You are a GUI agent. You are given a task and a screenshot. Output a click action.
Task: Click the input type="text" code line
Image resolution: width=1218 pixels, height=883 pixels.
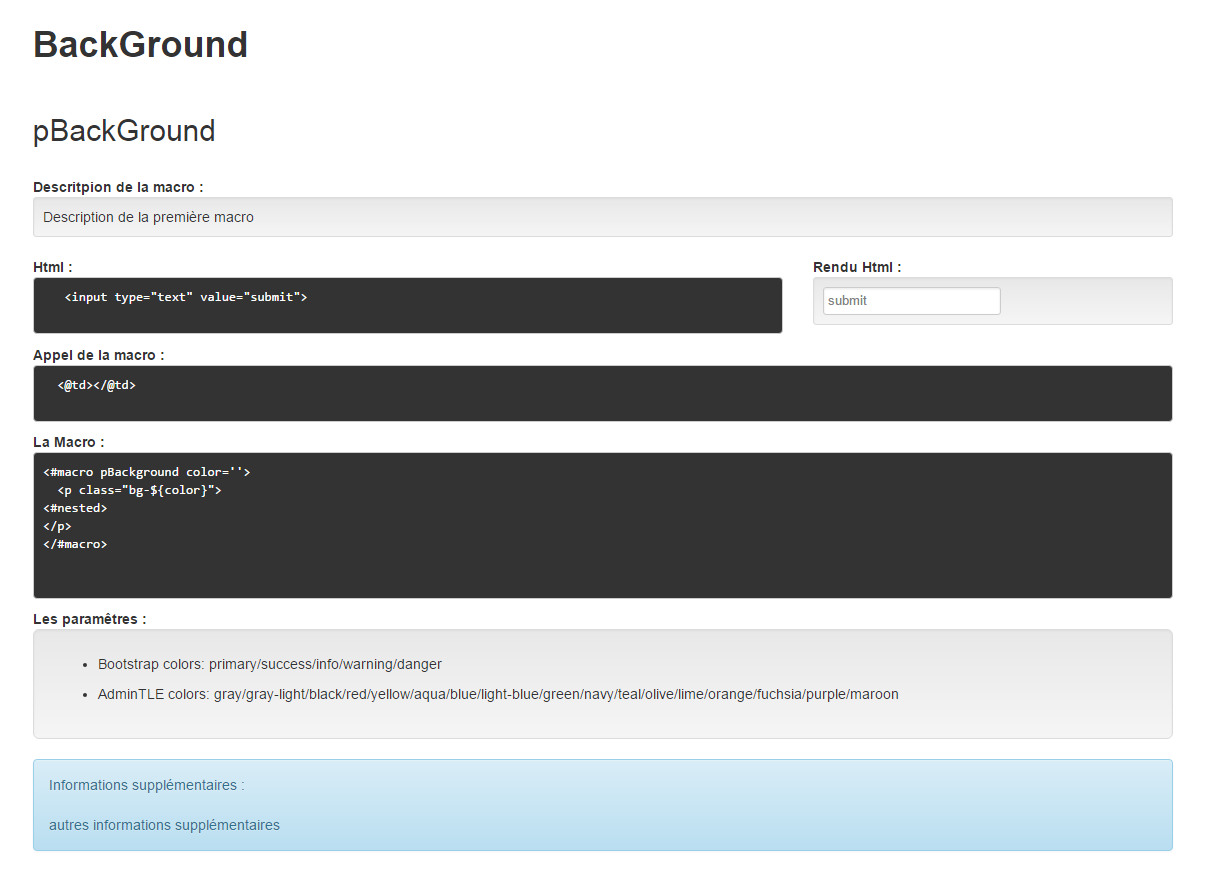pyautogui.click(x=185, y=297)
